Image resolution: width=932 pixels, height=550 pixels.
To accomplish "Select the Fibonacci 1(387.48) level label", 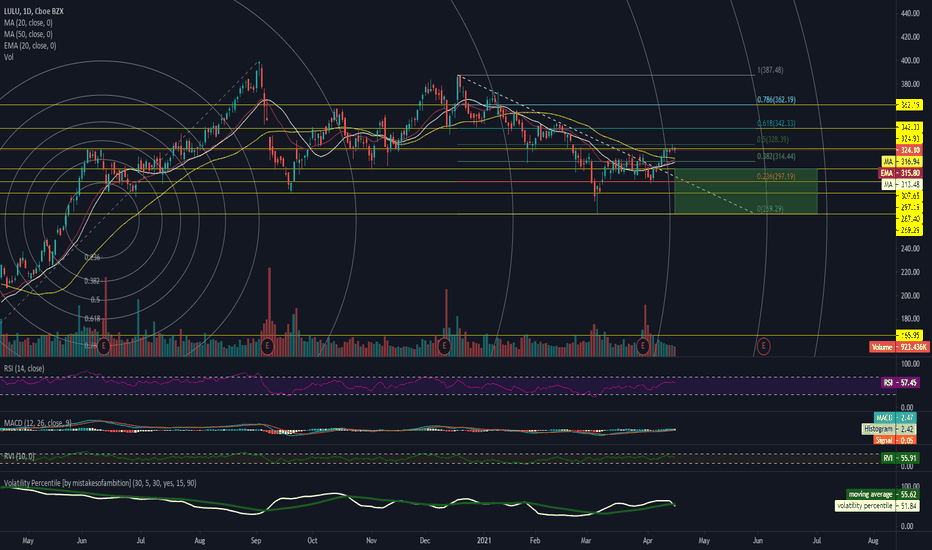I will tap(770, 70).
